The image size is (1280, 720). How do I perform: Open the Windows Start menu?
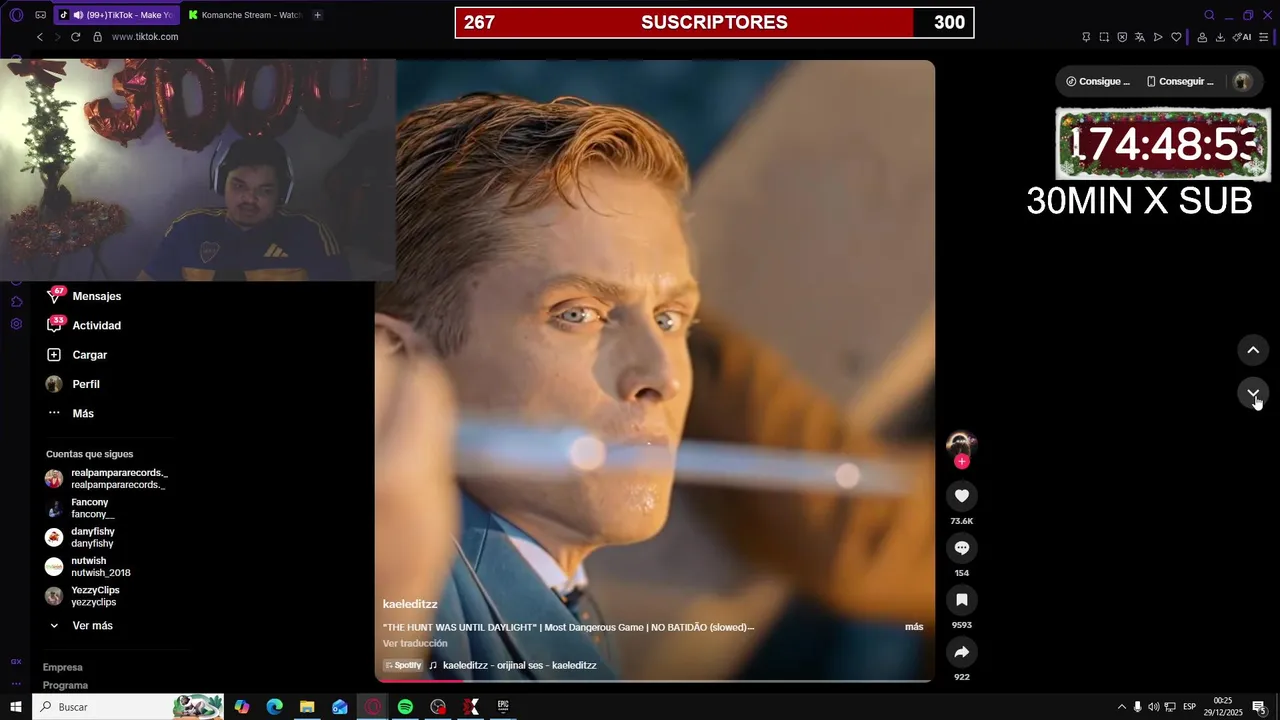click(16, 707)
